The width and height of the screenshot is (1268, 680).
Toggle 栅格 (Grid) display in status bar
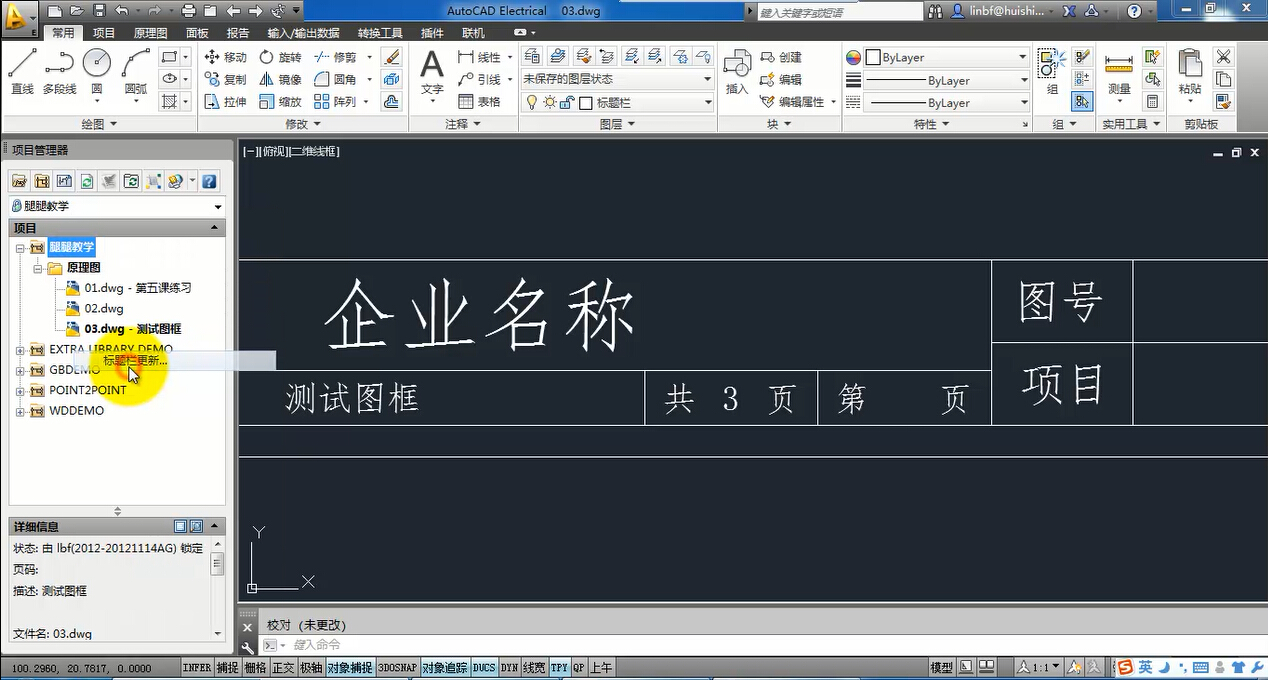tap(255, 668)
